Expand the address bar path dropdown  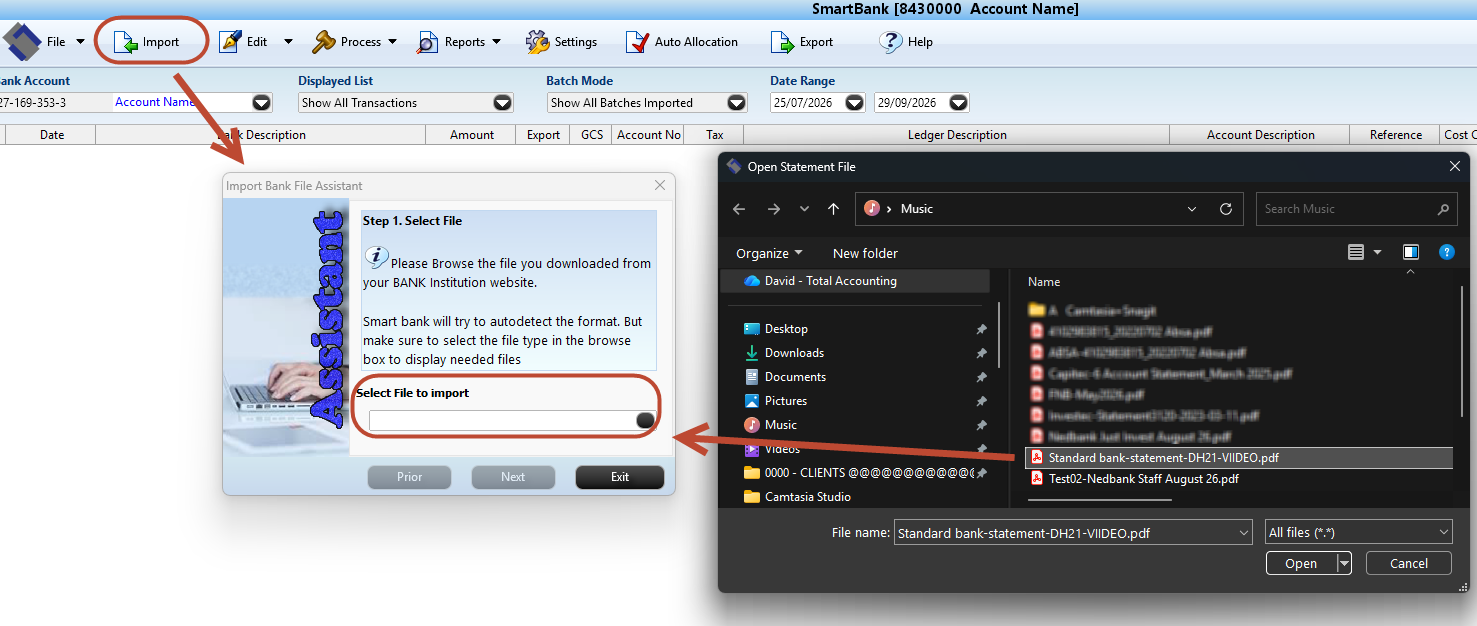(x=1192, y=209)
